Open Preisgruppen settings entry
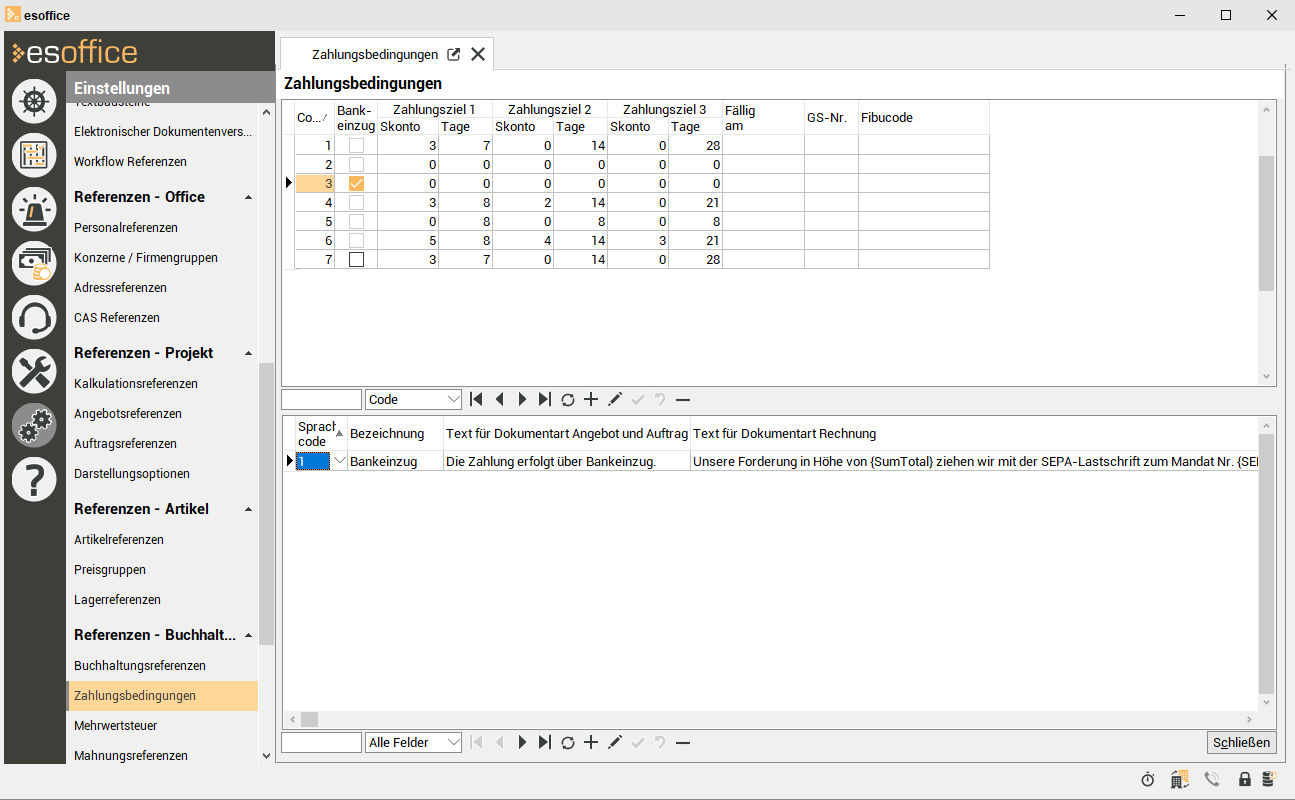Image resolution: width=1295 pixels, height=800 pixels. 110,569
